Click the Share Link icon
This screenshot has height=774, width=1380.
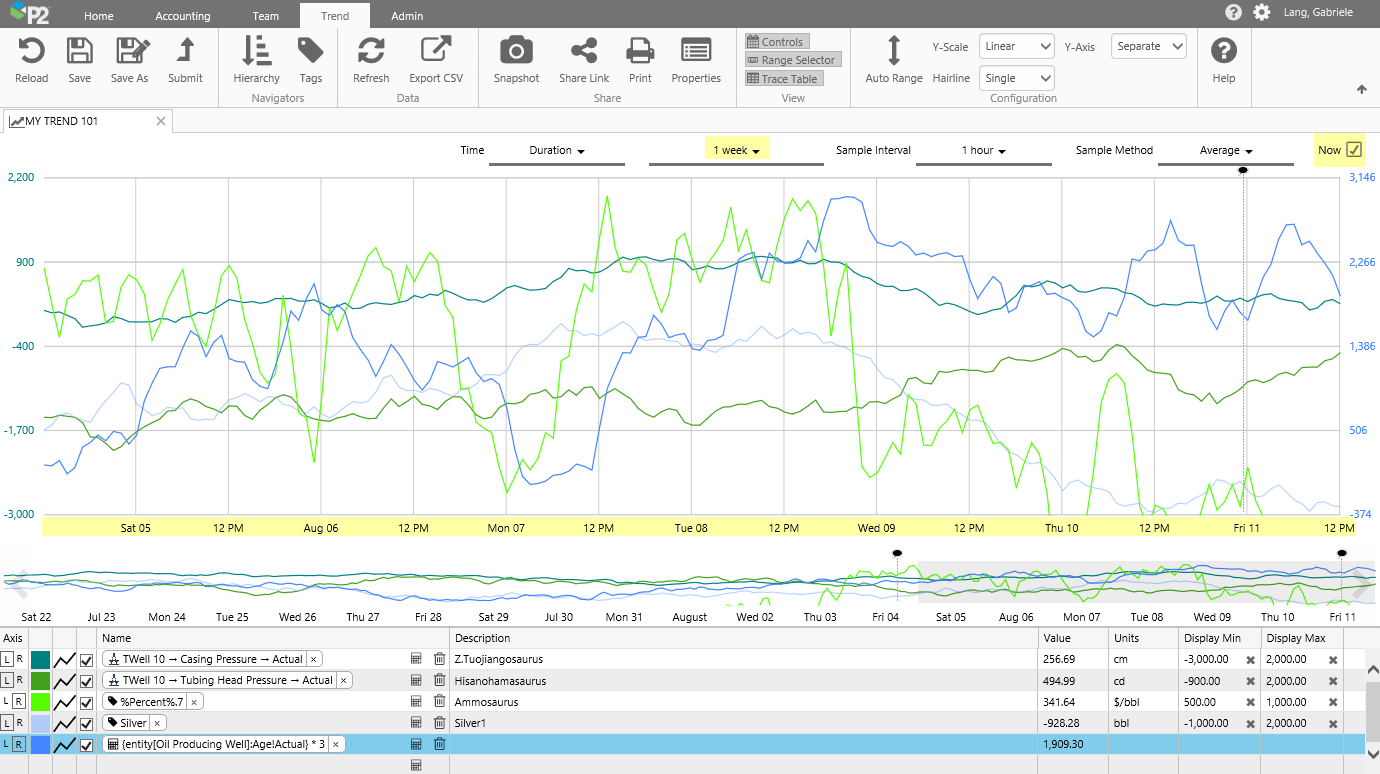(x=584, y=52)
